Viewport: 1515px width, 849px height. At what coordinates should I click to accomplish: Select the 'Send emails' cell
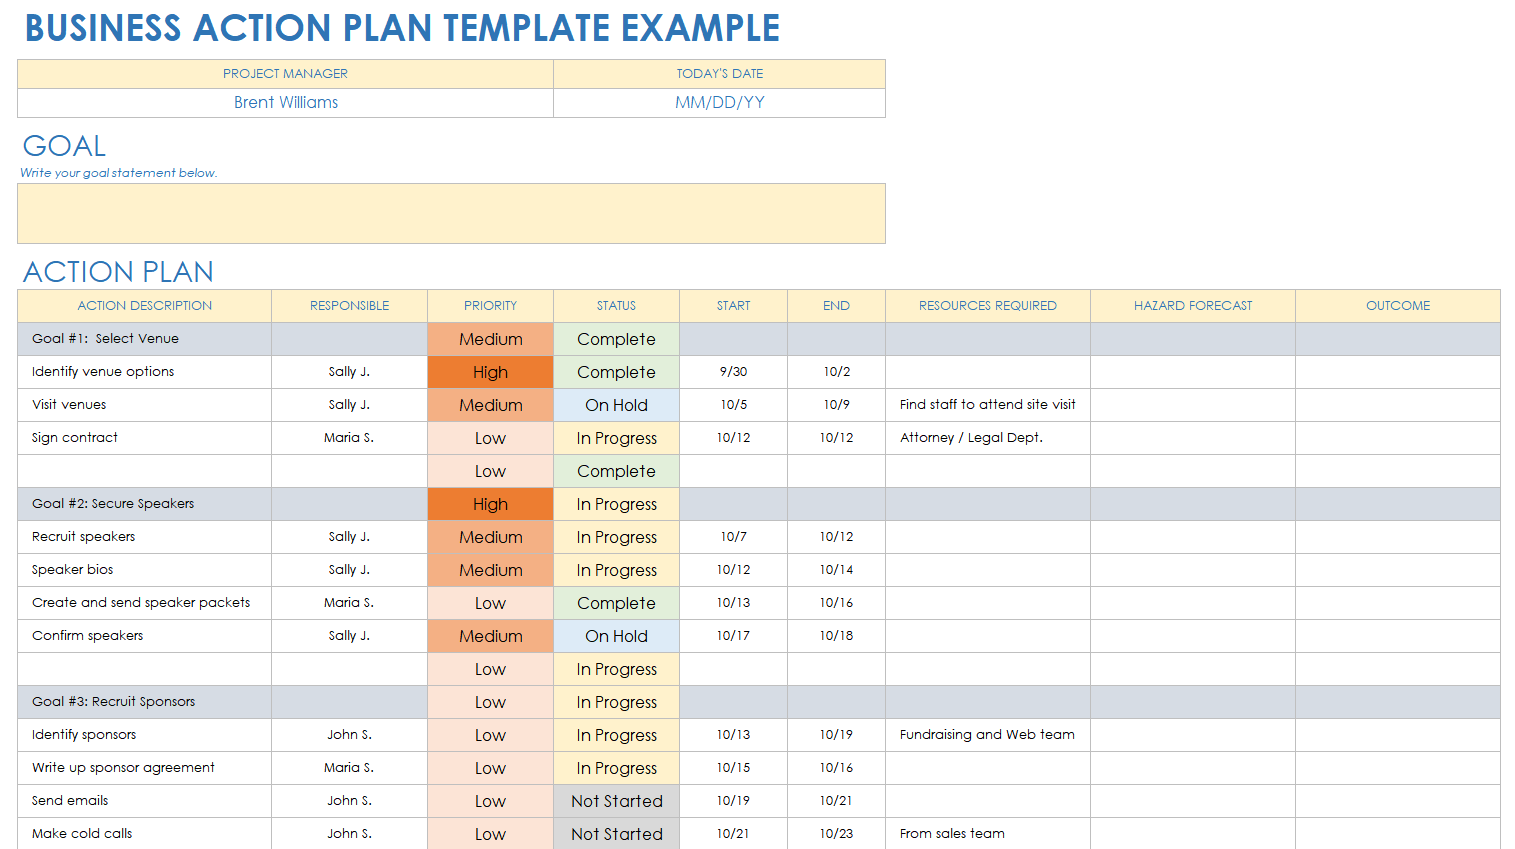pos(145,801)
